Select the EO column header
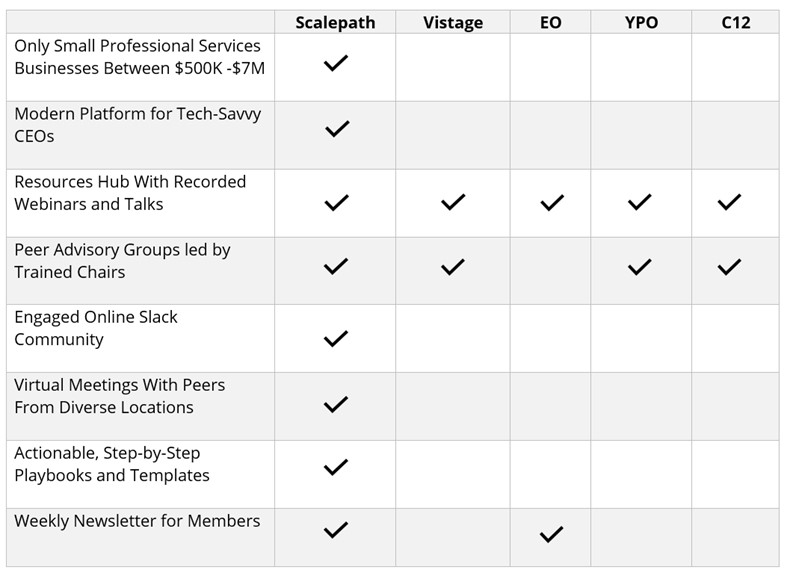Screen dimensions: 787x573 click(x=551, y=23)
